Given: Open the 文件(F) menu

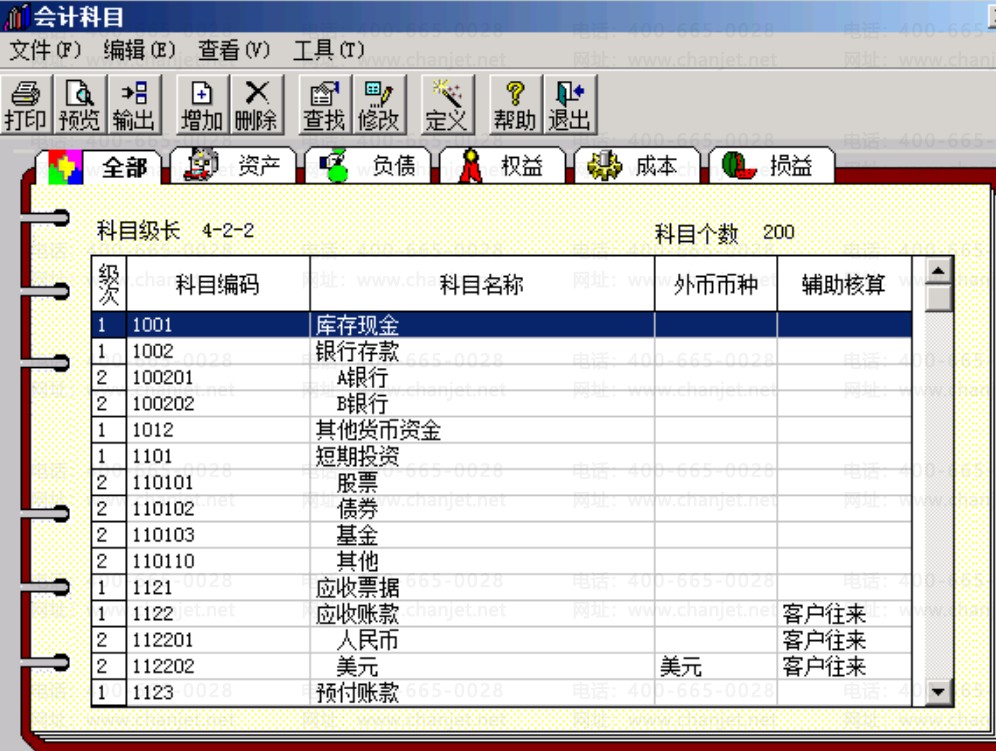Looking at the screenshot, I should pos(44,50).
